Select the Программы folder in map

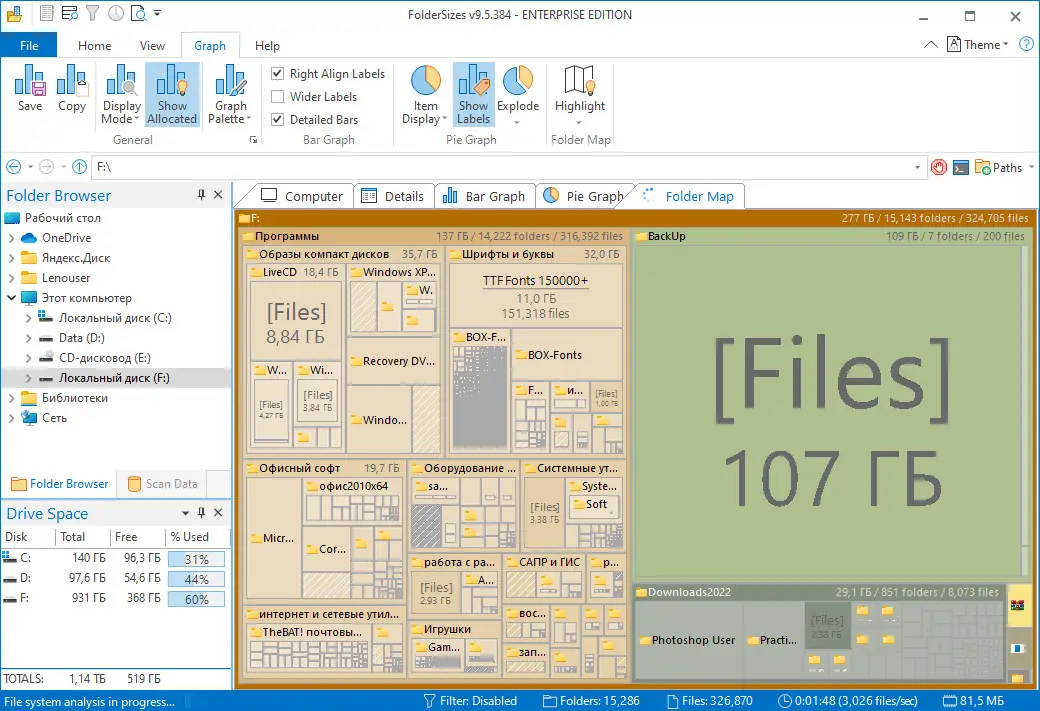coord(287,236)
